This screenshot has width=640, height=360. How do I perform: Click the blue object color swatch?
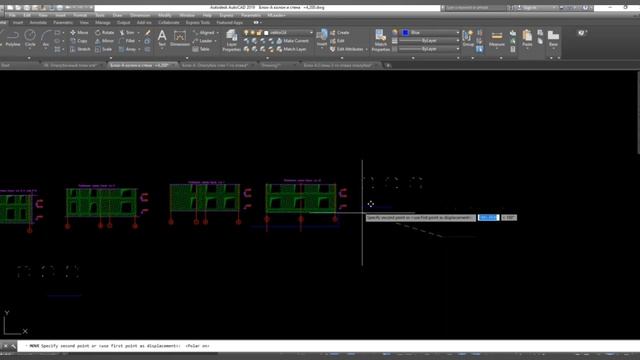click(405, 33)
